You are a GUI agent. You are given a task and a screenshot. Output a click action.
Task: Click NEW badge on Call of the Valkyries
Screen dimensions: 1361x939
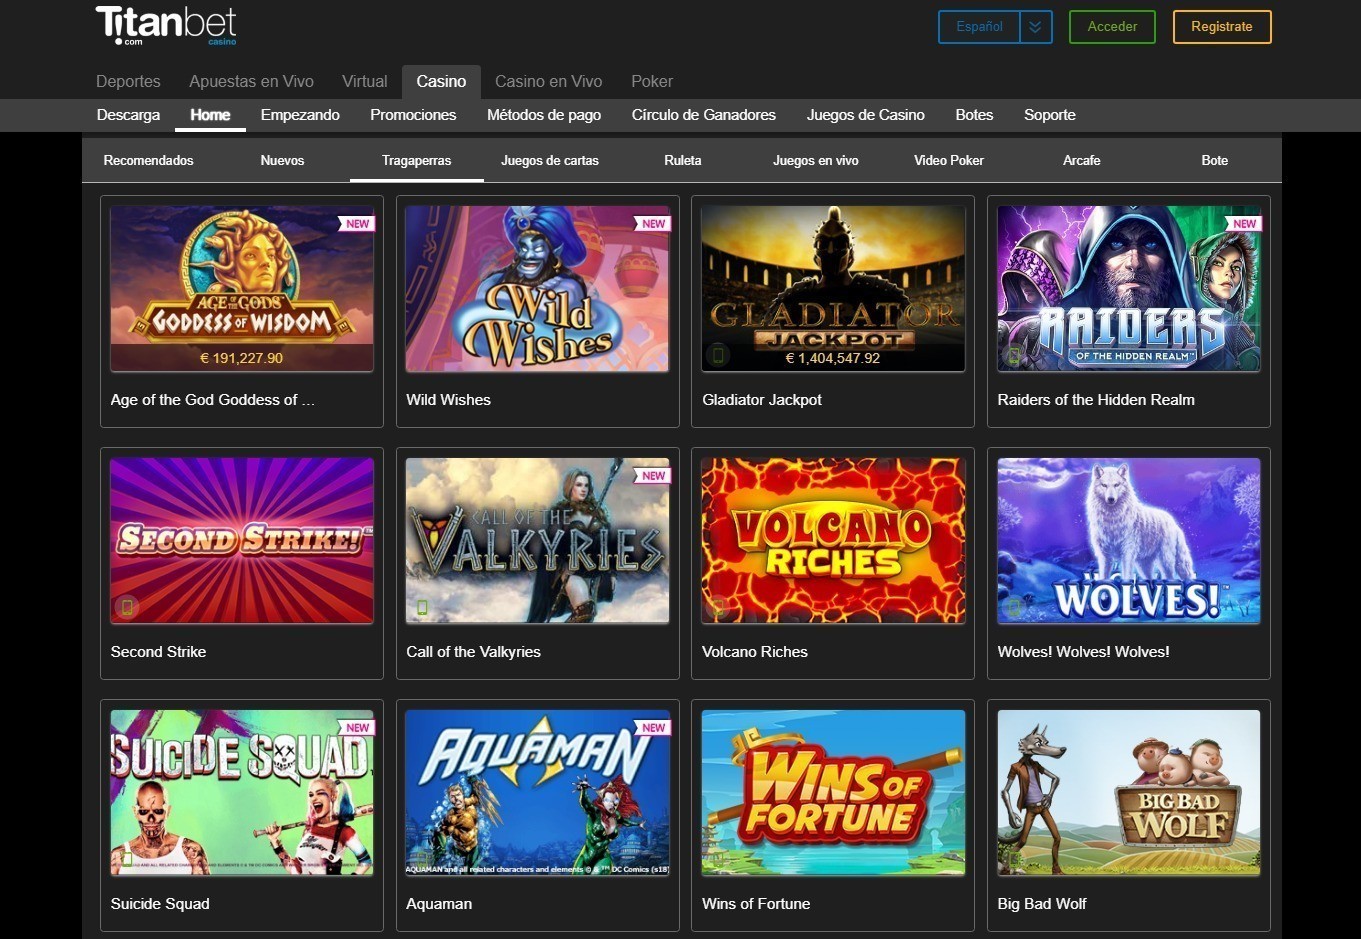tap(653, 476)
